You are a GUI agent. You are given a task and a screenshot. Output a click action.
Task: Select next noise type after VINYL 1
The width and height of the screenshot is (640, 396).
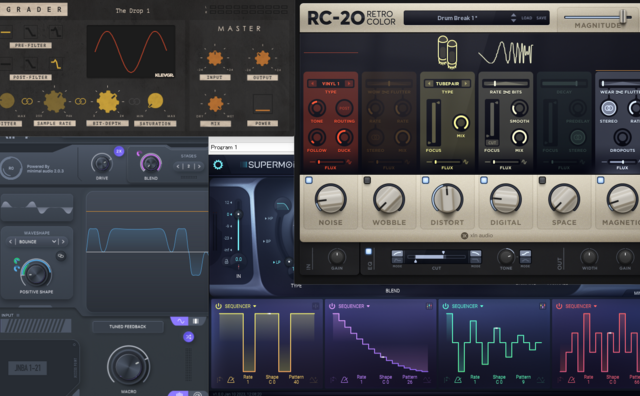[349, 84]
